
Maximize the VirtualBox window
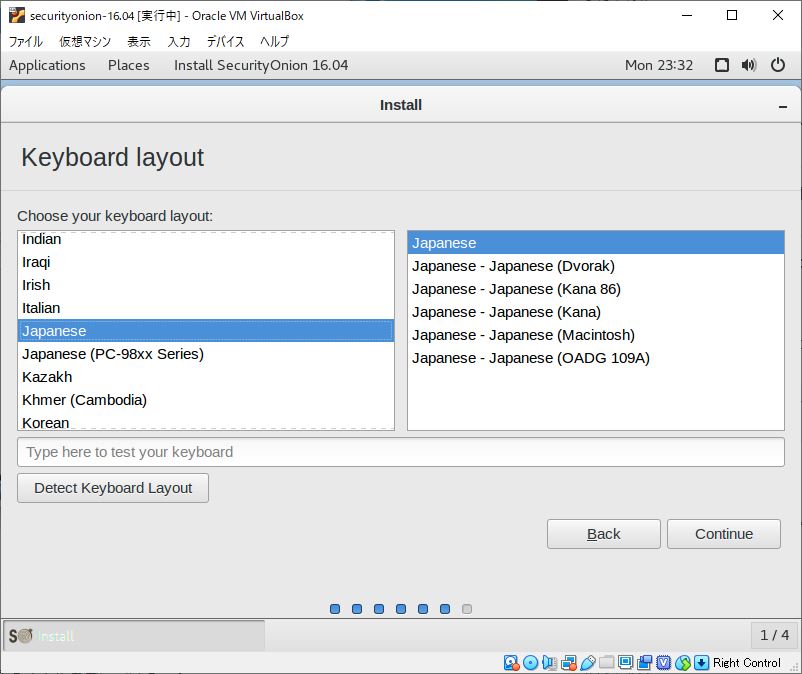[x=732, y=15]
